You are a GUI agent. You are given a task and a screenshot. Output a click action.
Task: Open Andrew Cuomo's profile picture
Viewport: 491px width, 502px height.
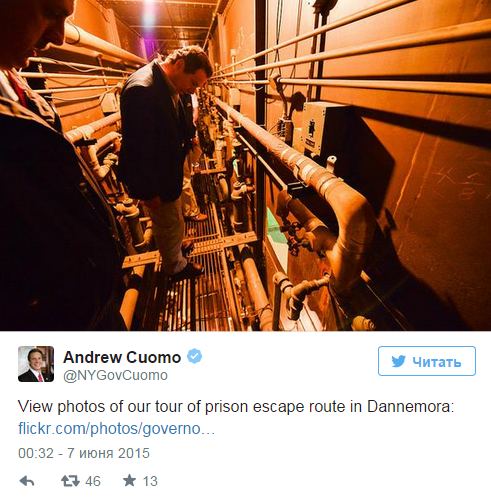pyautogui.click(x=36, y=364)
